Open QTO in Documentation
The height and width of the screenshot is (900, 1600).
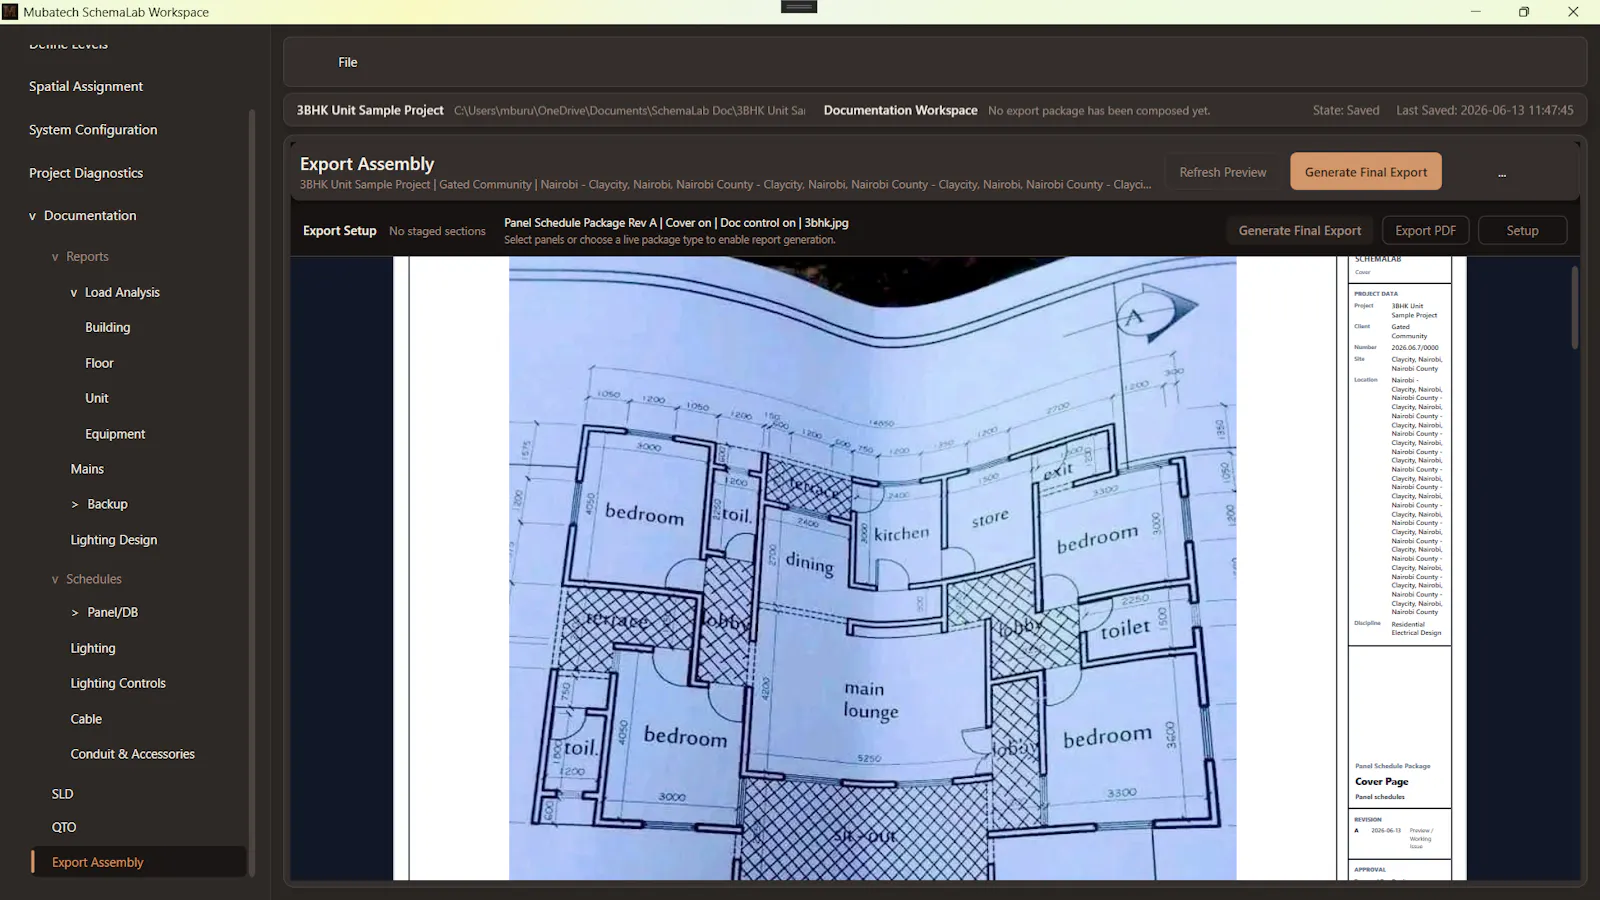64,827
